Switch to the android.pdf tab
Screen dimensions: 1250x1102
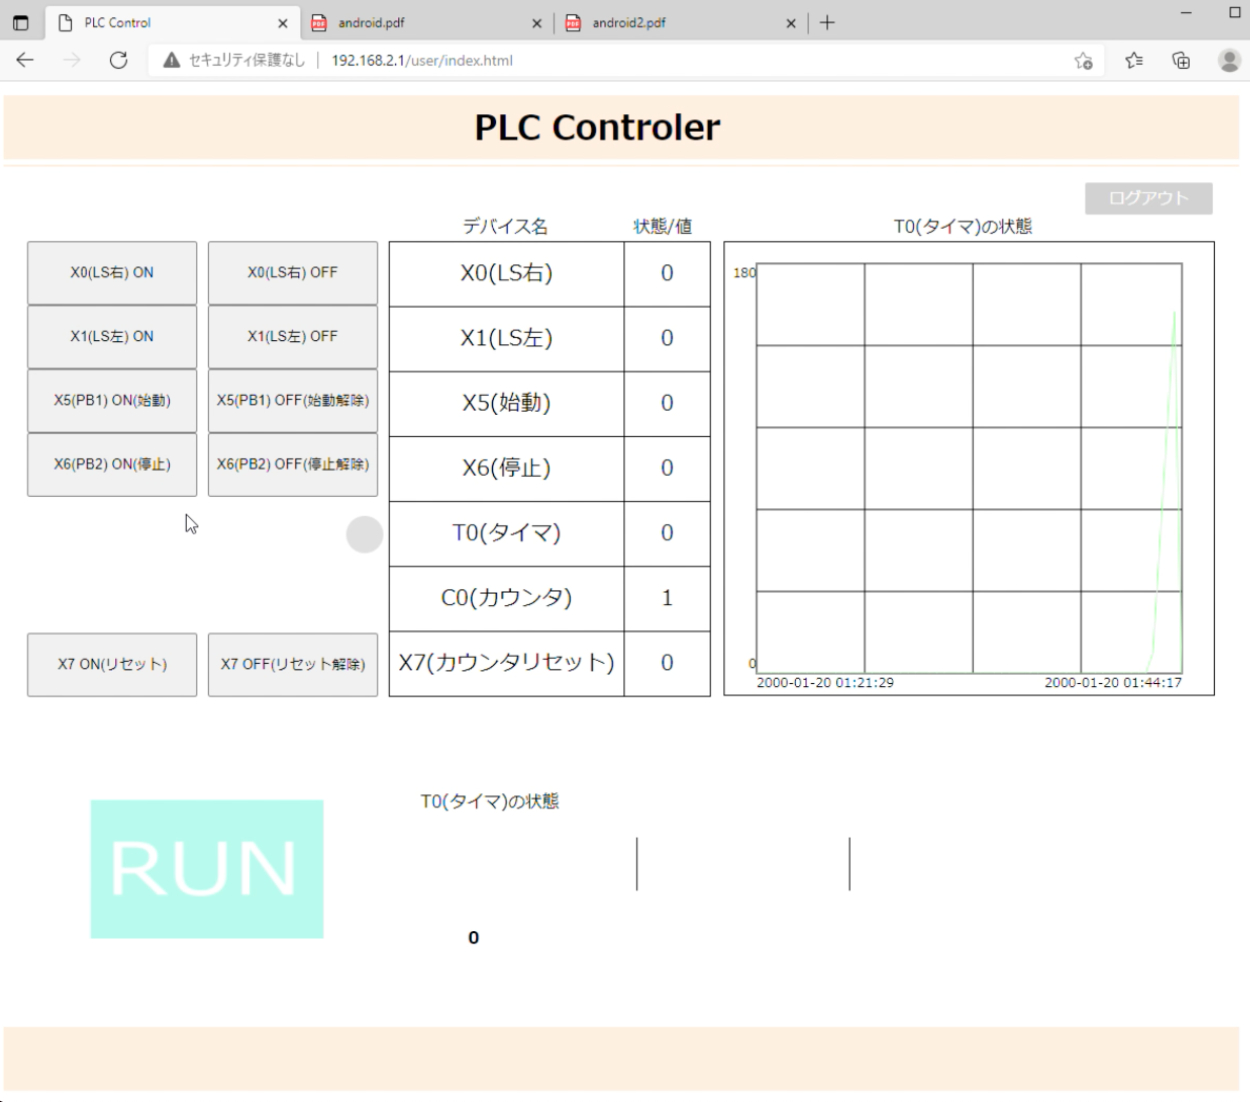(x=420, y=22)
